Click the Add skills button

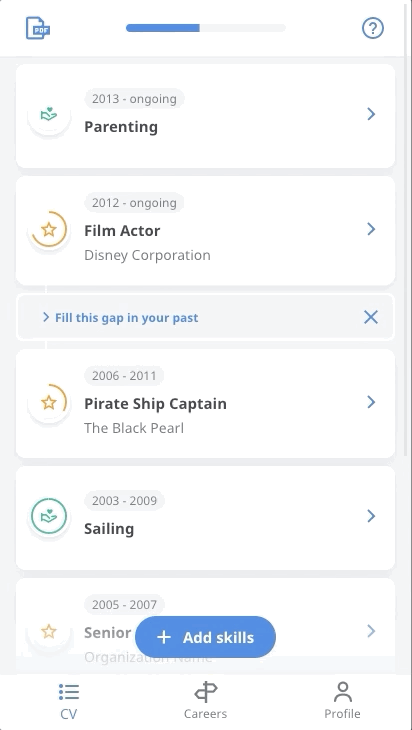pyautogui.click(x=205, y=637)
